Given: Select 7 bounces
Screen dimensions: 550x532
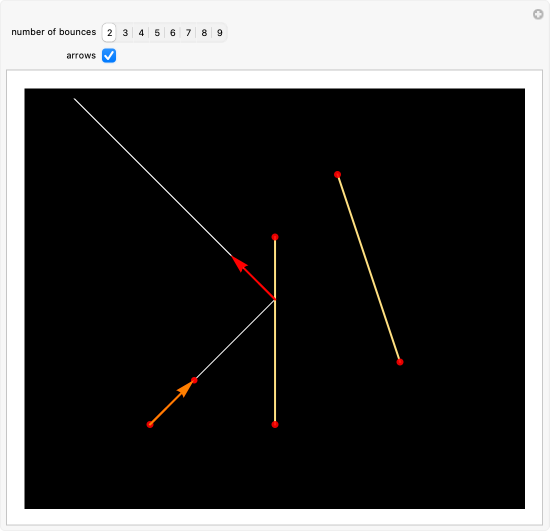Looking at the screenshot, I should (x=188, y=33).
